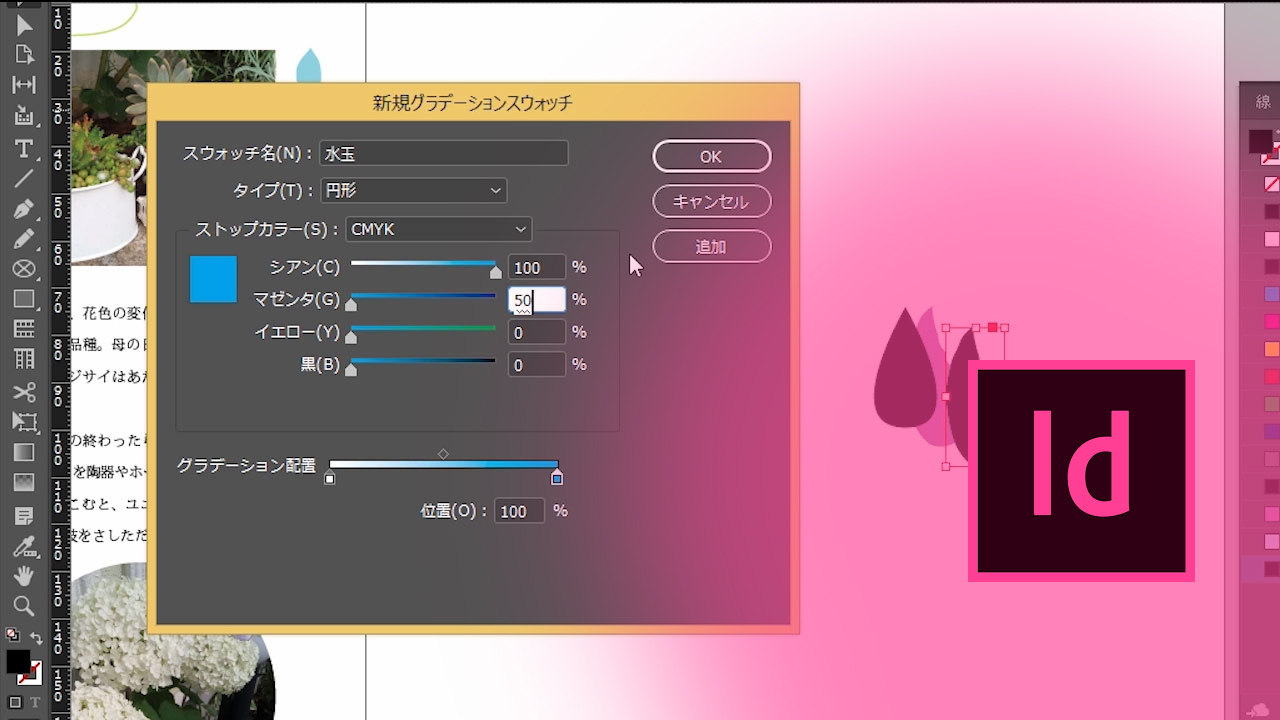Click the orange swatch in swatches panel
1280x720 pixels.
click(1271, 349)
